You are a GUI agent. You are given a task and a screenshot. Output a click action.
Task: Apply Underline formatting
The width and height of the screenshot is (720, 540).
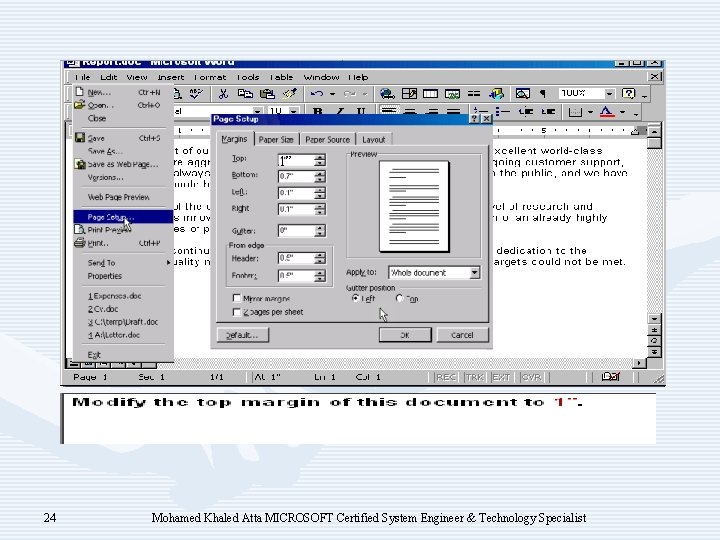click(361, 111)
